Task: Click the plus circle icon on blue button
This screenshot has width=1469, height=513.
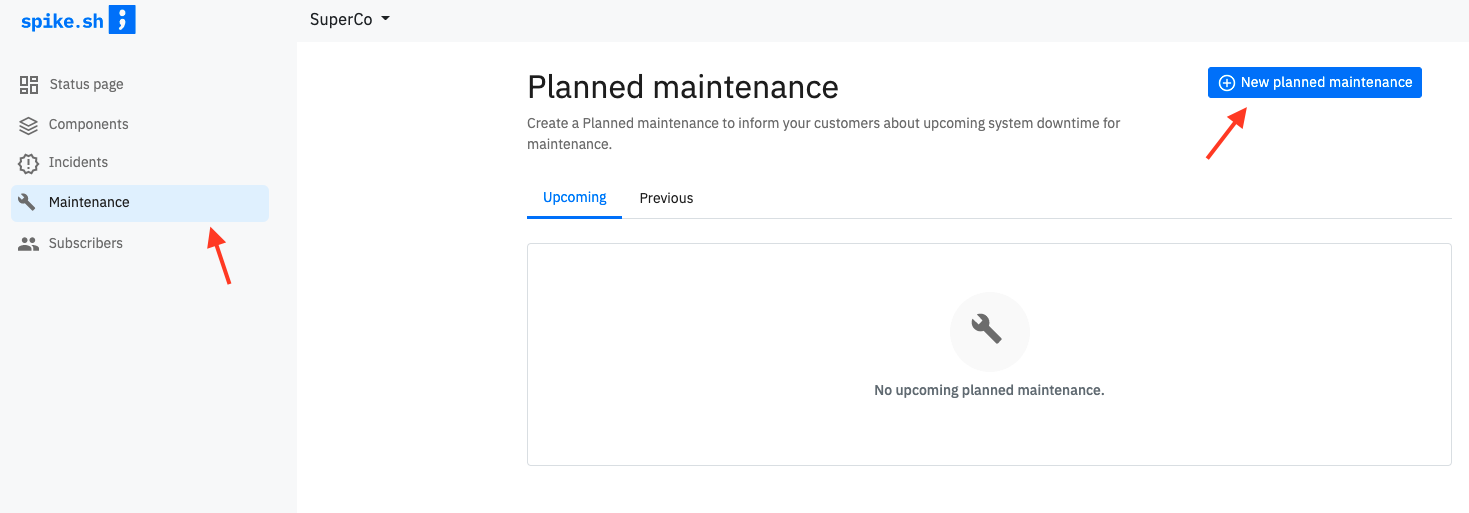Action: point(1227,83)
